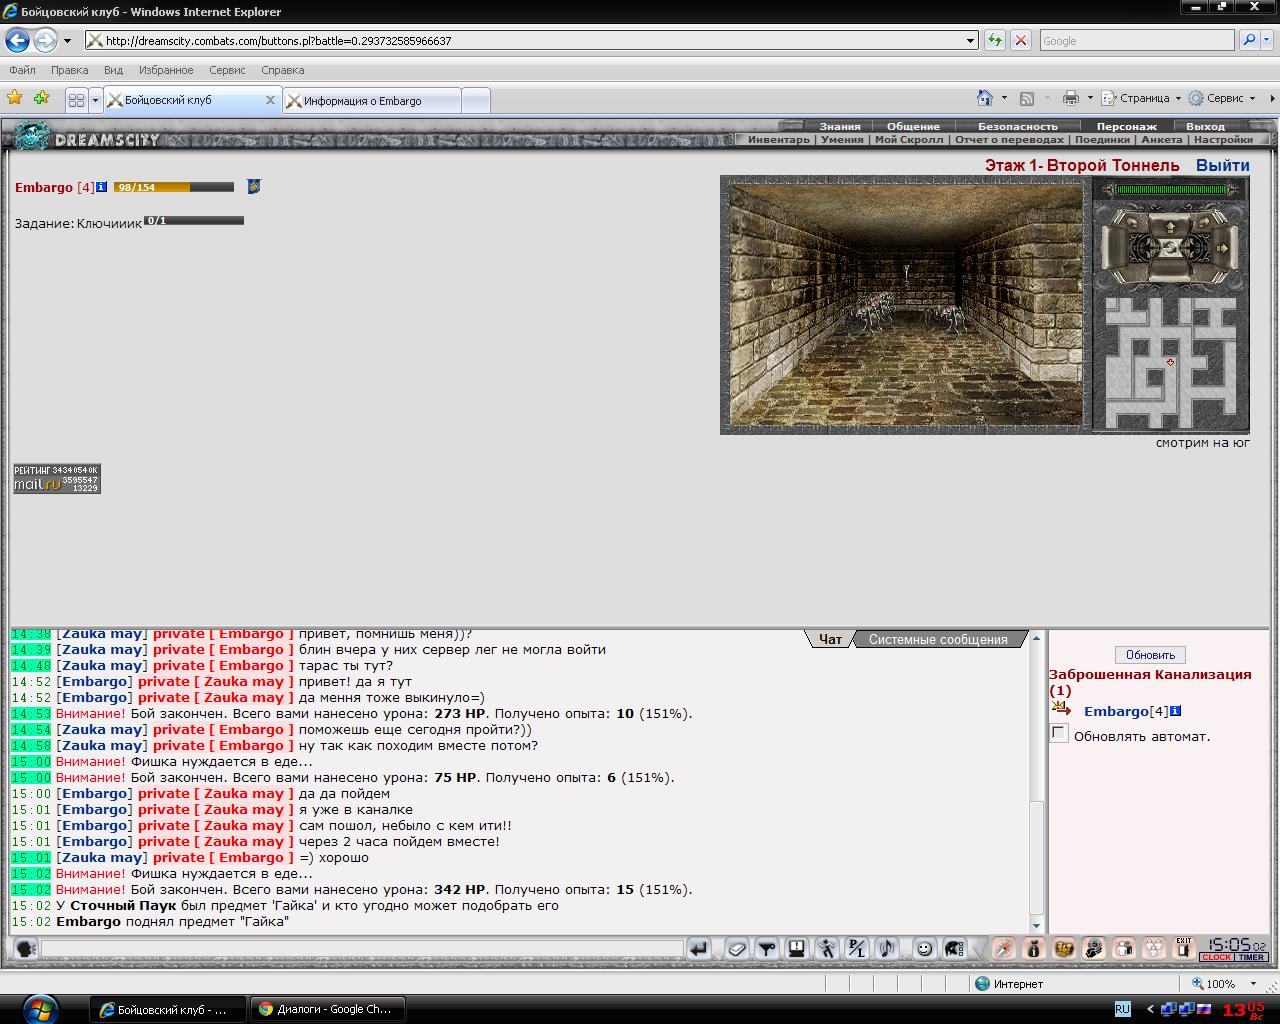Step right with the right arrow
The width and height of the screenshot is (1280, 1024).
pos(1222,249)
